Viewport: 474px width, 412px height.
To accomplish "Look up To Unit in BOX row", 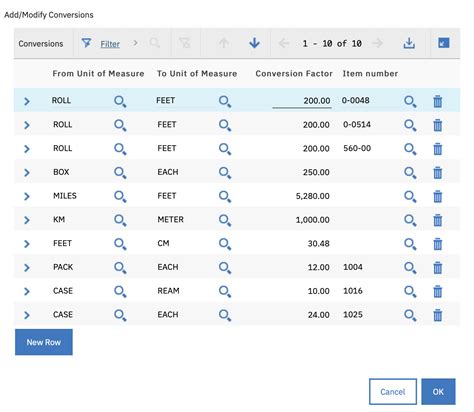I will (x=225, y=173).
